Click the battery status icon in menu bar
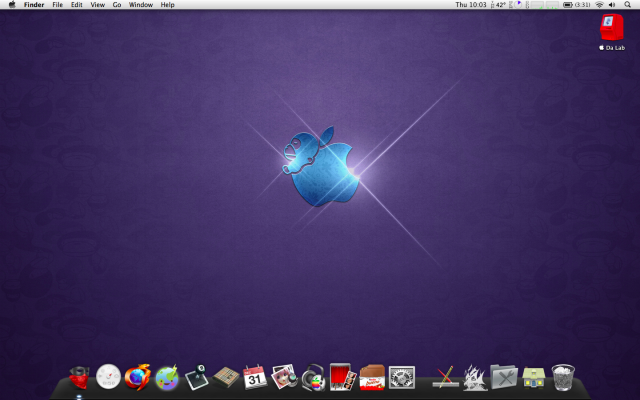This screenshot has height=400, width=640. [x=567, y=5]
